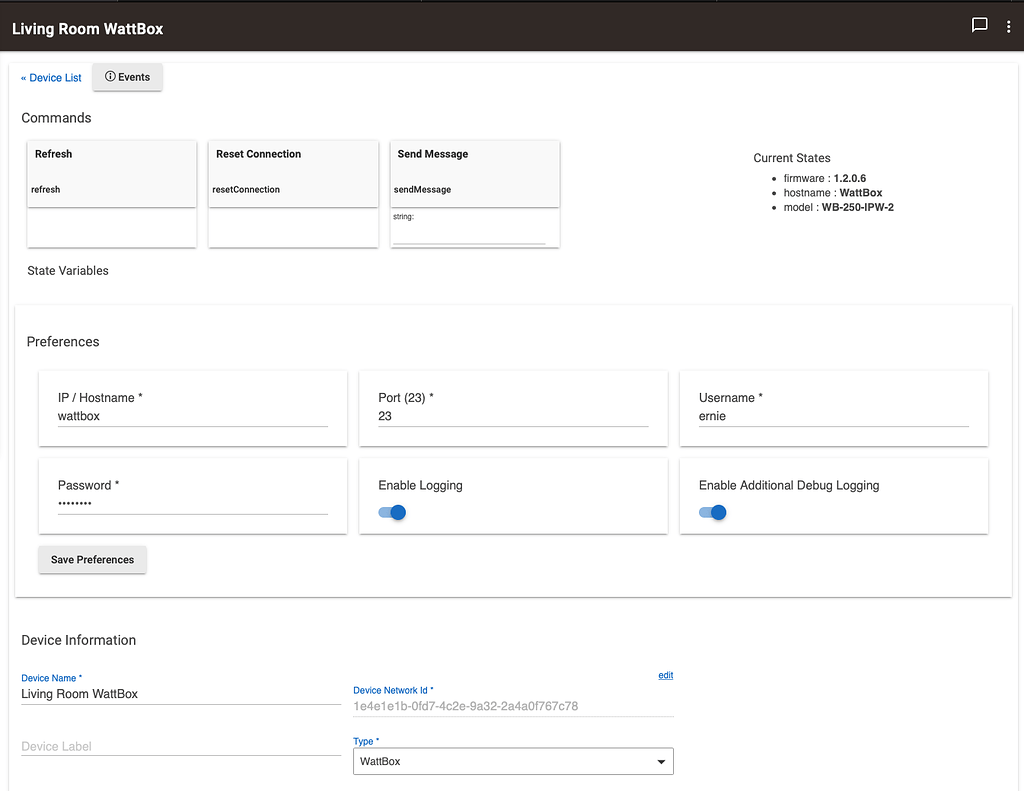Disable the Enable Logging toggle

pos(393,513)
